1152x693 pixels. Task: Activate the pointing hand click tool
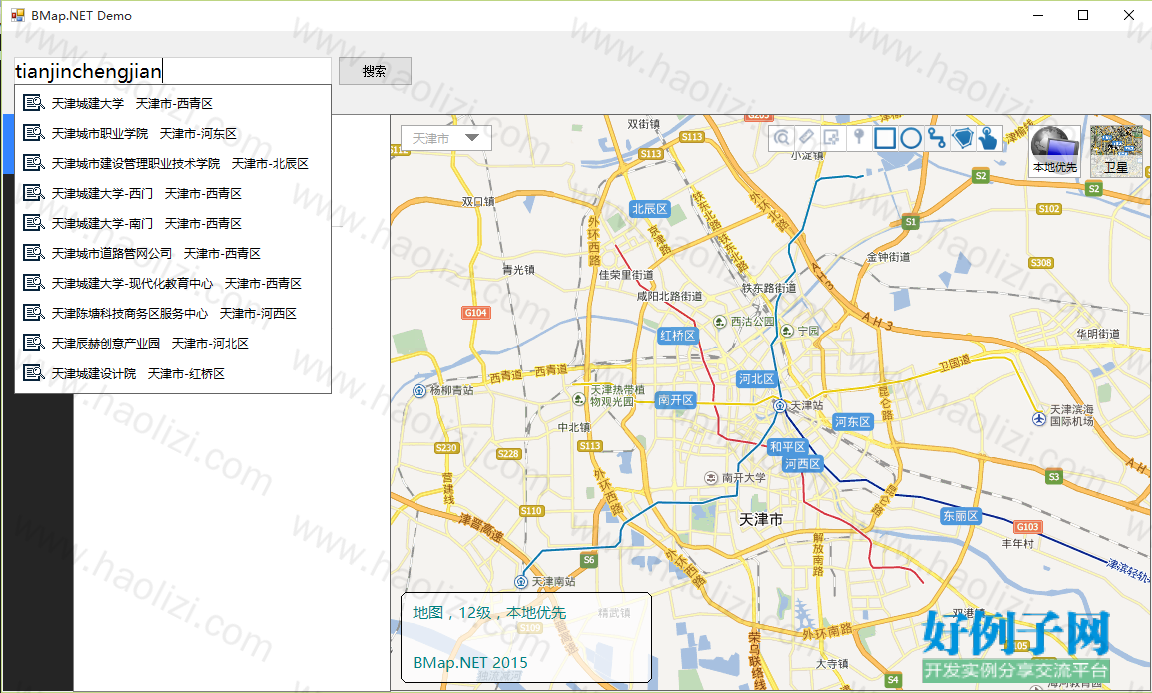989,137
